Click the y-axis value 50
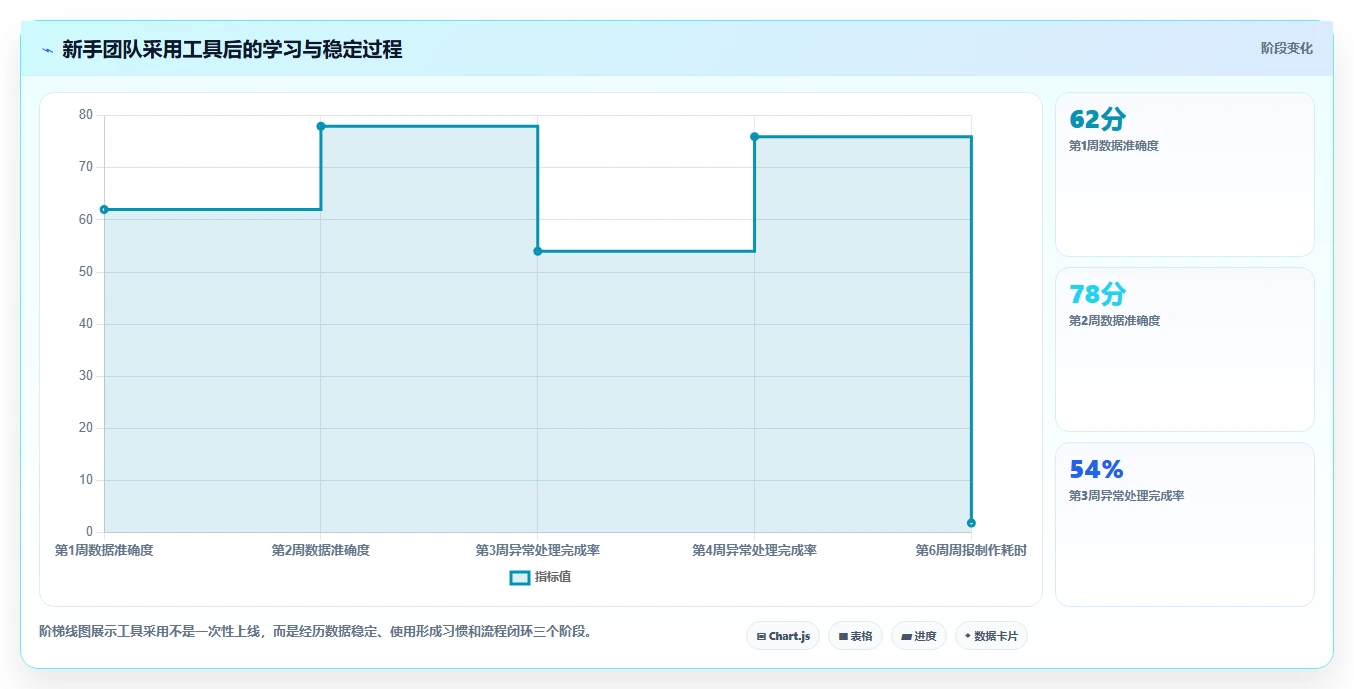The width and height of the screenshot is (1354, 689). (x=86, y=272)
